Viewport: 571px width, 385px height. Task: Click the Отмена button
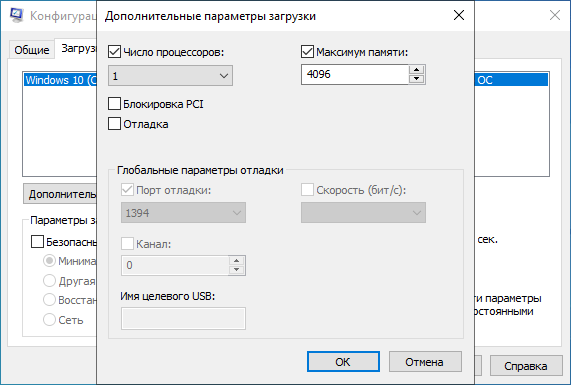coord(425,362)
